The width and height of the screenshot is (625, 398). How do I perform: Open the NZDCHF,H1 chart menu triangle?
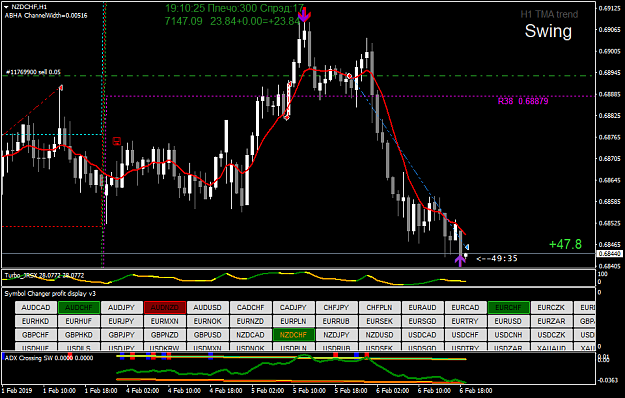6,7
